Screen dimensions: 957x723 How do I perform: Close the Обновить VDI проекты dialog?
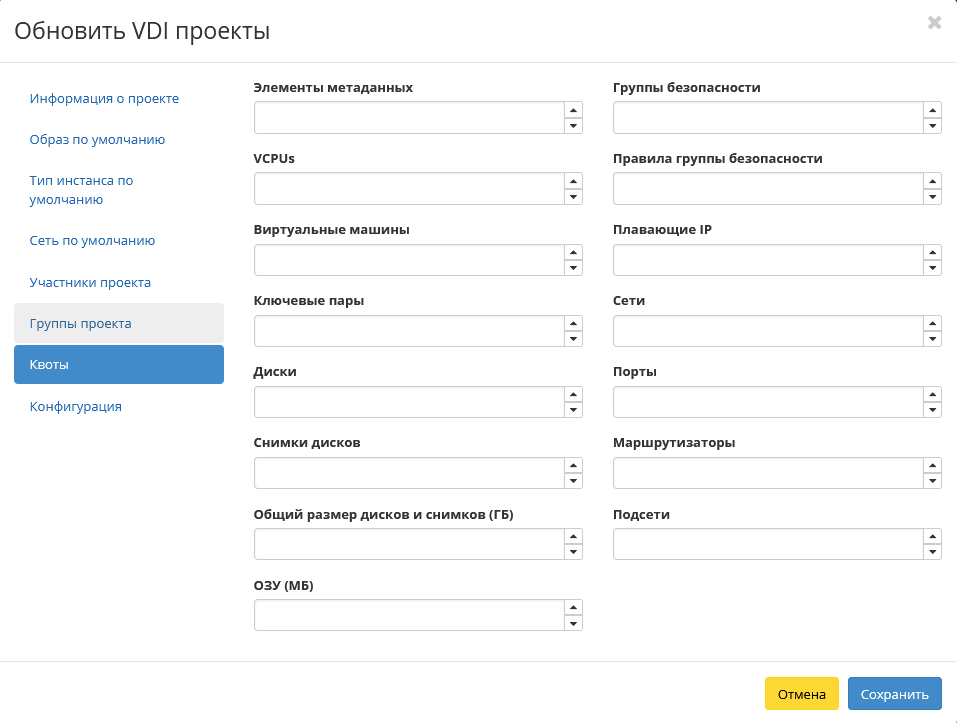point(934,23)
